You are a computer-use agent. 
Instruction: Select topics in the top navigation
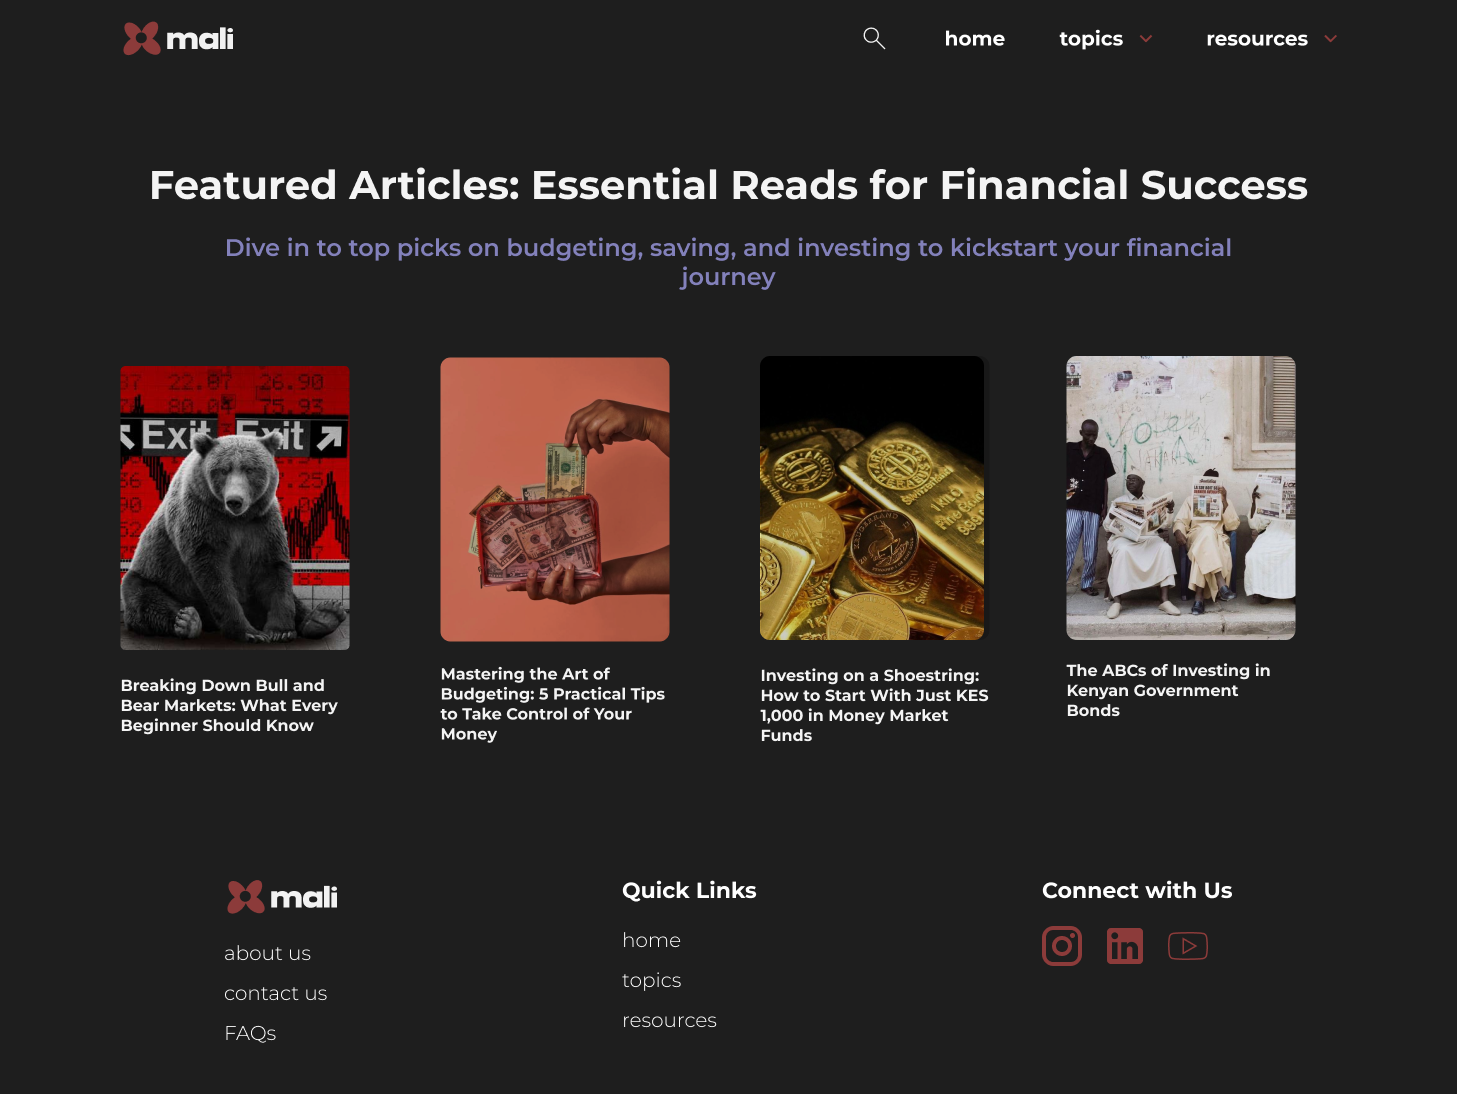point(1090,39)
